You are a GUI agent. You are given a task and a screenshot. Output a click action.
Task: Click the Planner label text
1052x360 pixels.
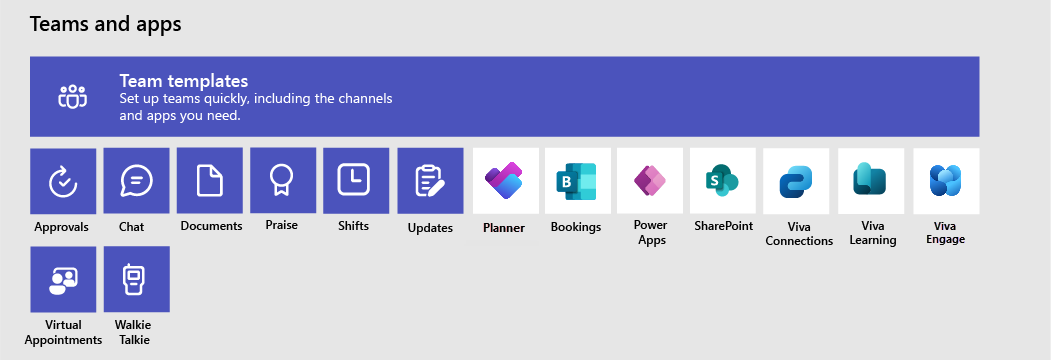point(504,228)
